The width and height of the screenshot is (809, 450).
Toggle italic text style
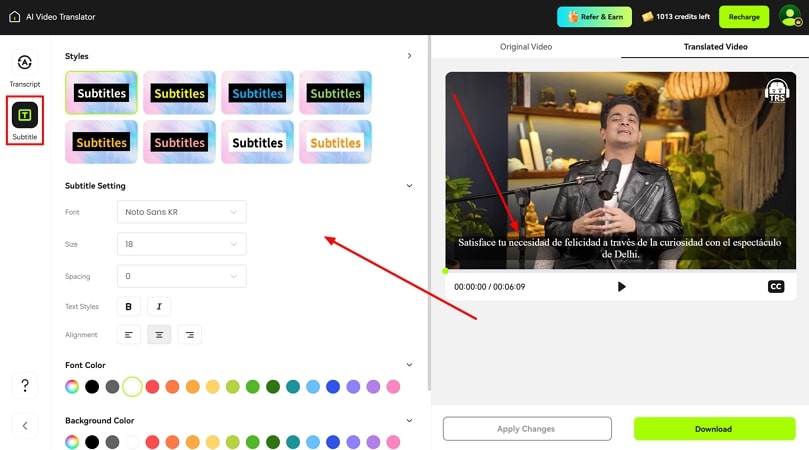(158, 307)
